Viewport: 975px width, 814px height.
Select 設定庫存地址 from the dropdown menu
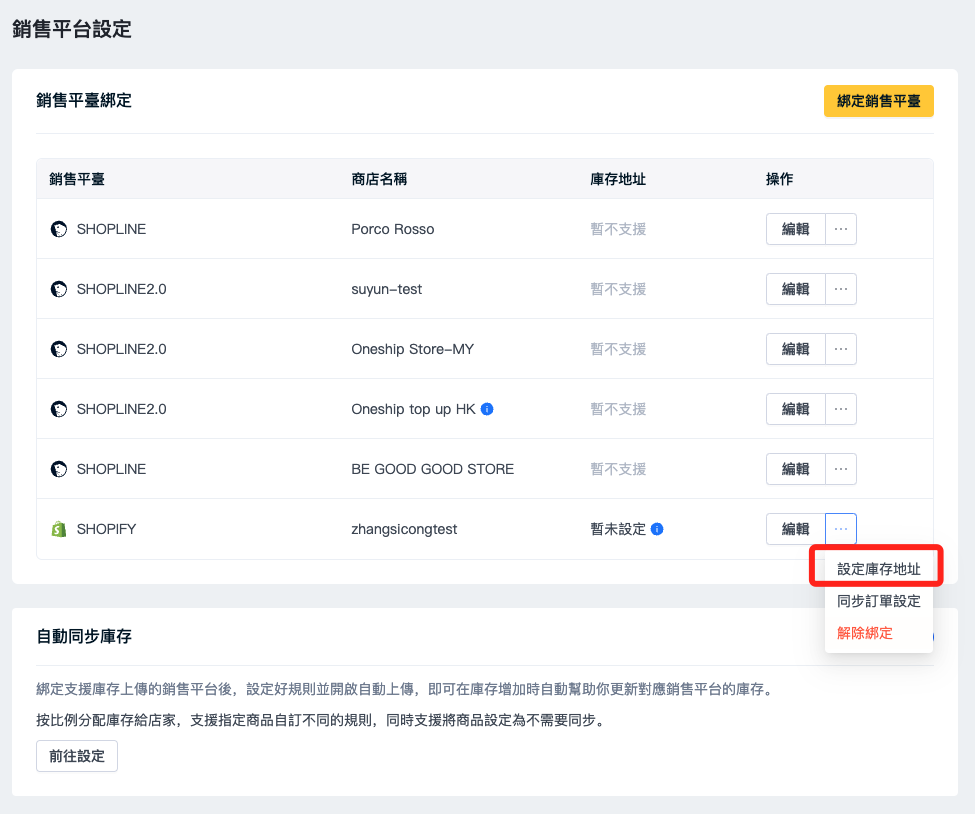pos(879,569)
